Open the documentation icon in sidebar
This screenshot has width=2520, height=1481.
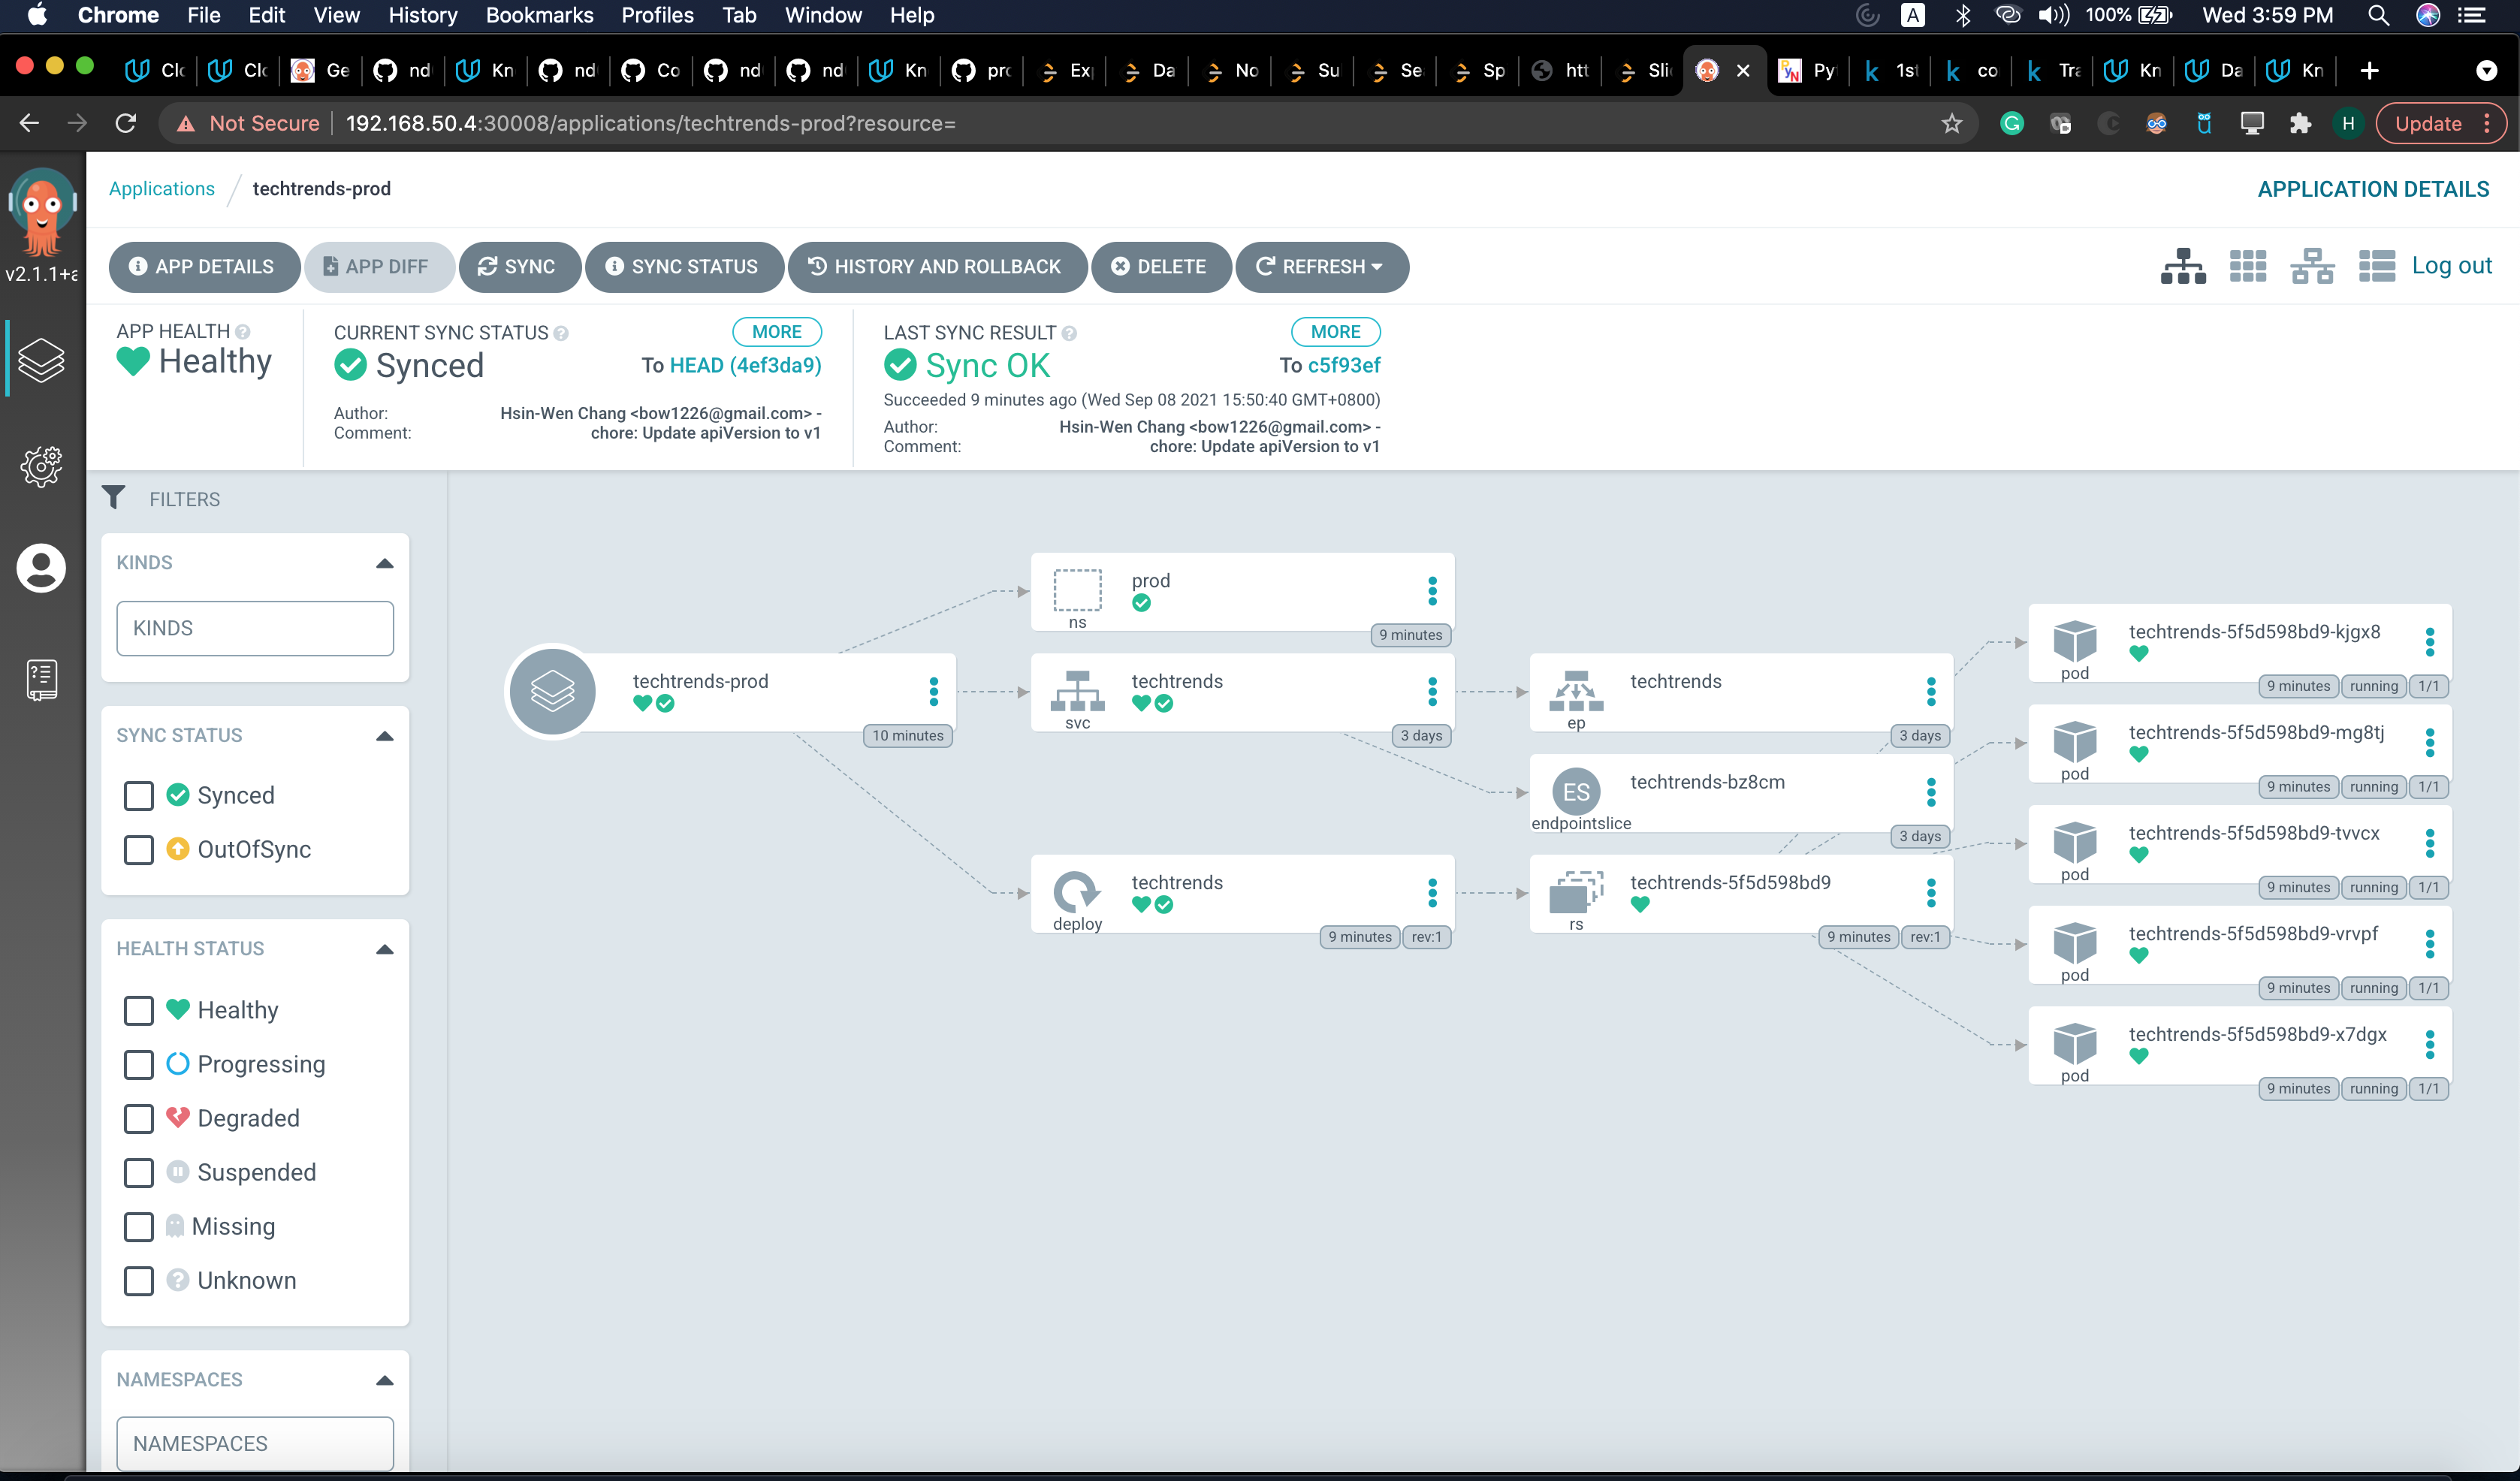(41, 680)
